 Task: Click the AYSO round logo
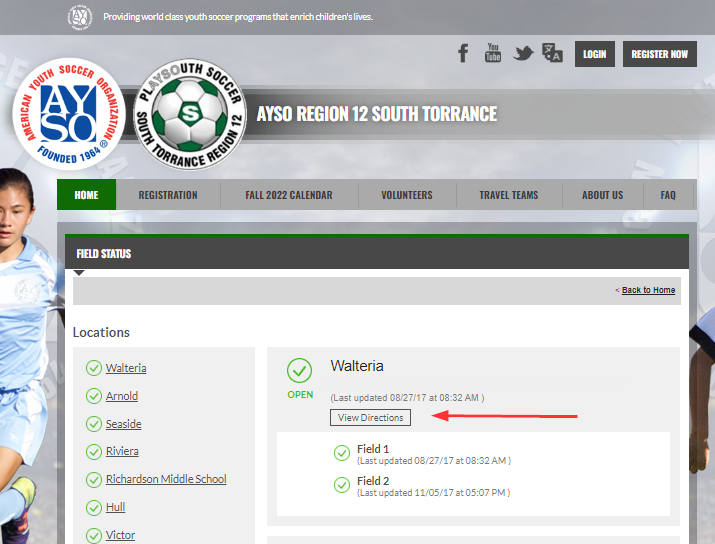tap(67, 112)
